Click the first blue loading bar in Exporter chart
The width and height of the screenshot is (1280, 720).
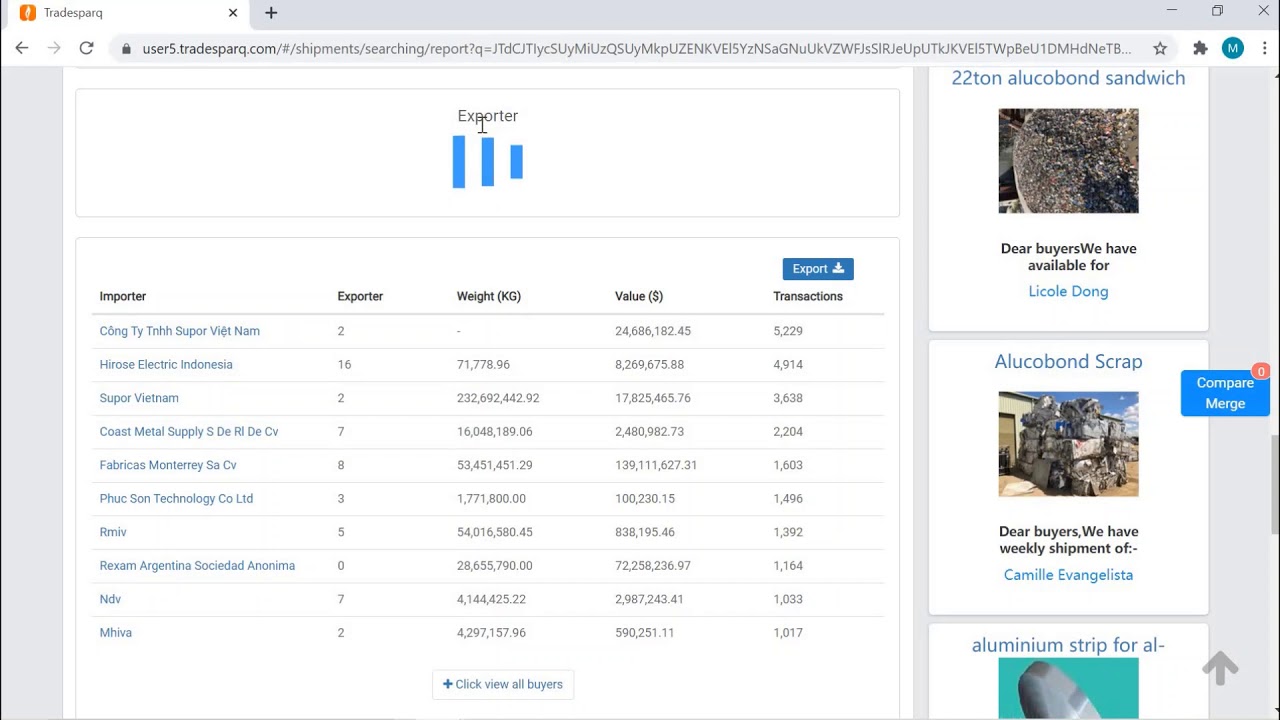click(459, 162)
